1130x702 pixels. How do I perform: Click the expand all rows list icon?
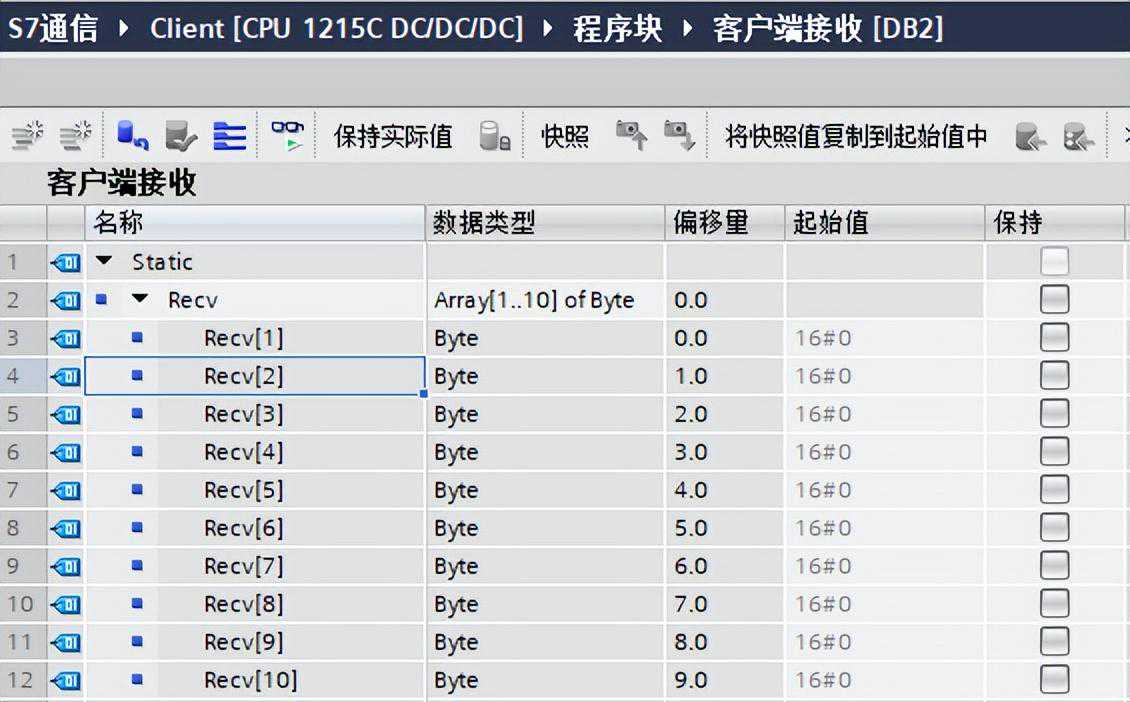[x=230, y=136]
